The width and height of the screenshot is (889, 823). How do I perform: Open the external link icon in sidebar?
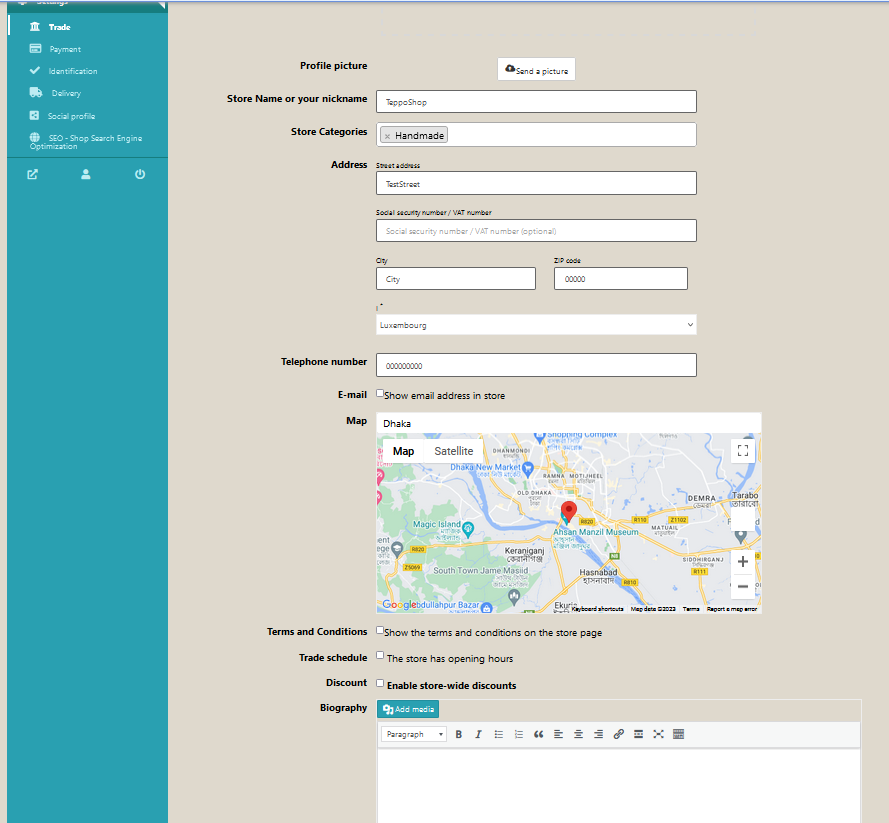click(33, 174)
